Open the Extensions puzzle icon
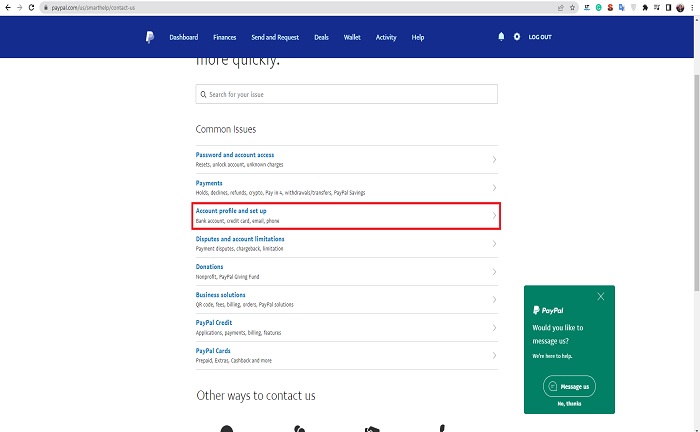 point(645,8)
